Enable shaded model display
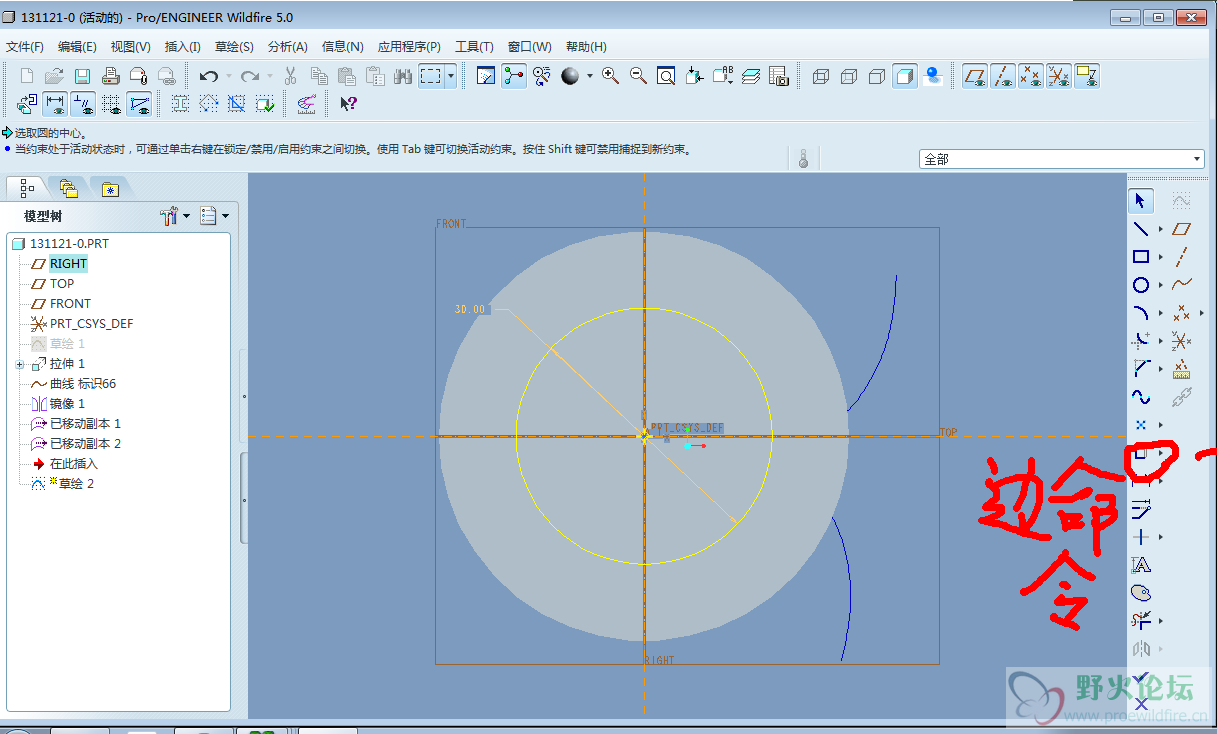1217x734 pixels. (x=905, y=76)
